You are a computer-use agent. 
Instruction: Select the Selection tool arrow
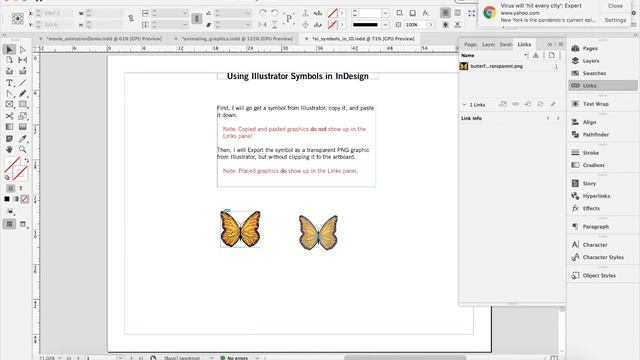pos(9,49)
